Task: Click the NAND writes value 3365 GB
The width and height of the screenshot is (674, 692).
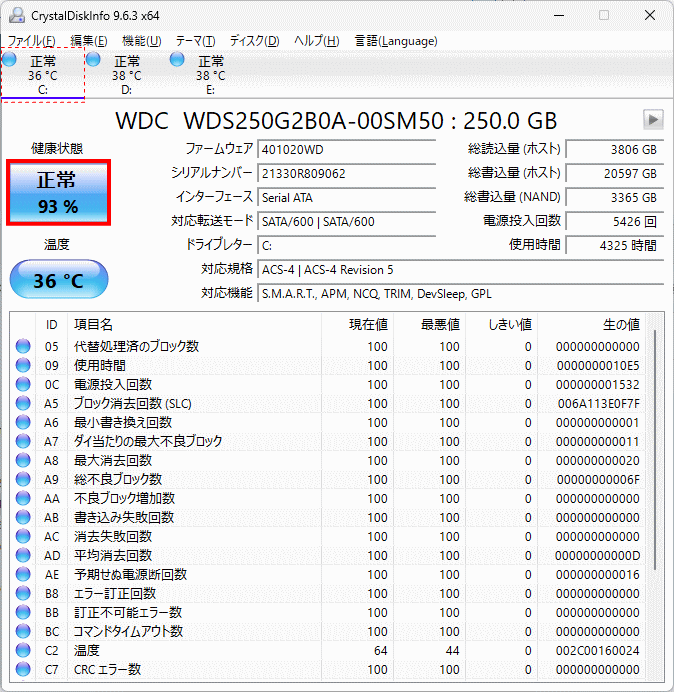Action: tap(614, 197)
